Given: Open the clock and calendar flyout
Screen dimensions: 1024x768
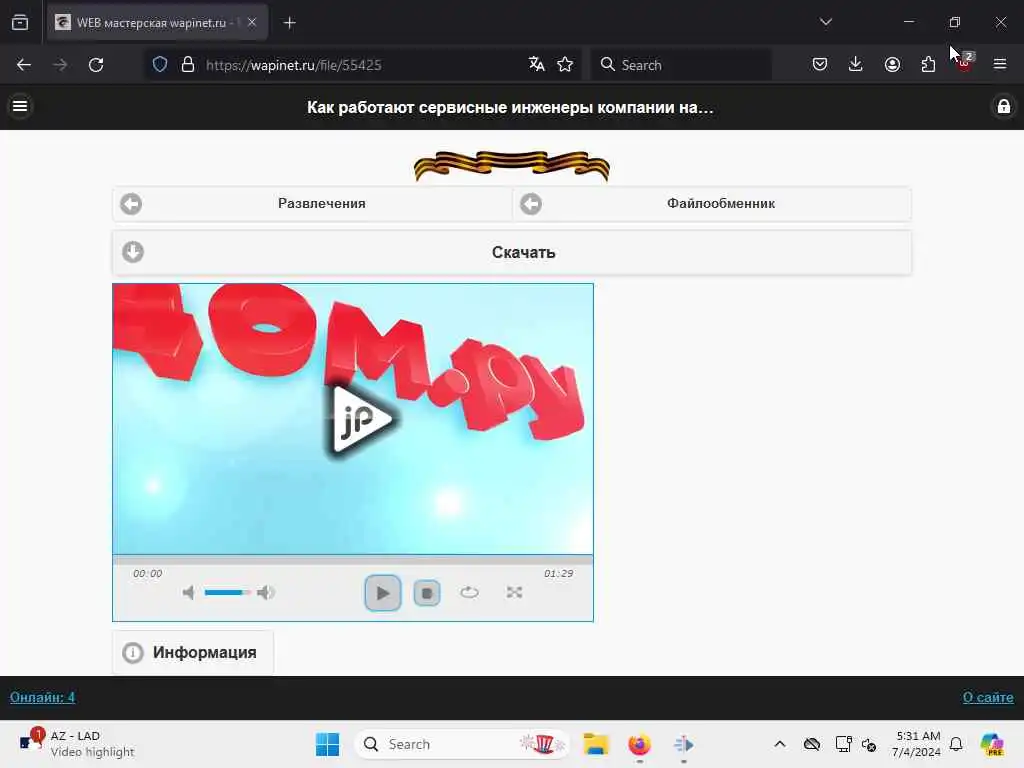Looking at the screenshot, I should 917,744.
